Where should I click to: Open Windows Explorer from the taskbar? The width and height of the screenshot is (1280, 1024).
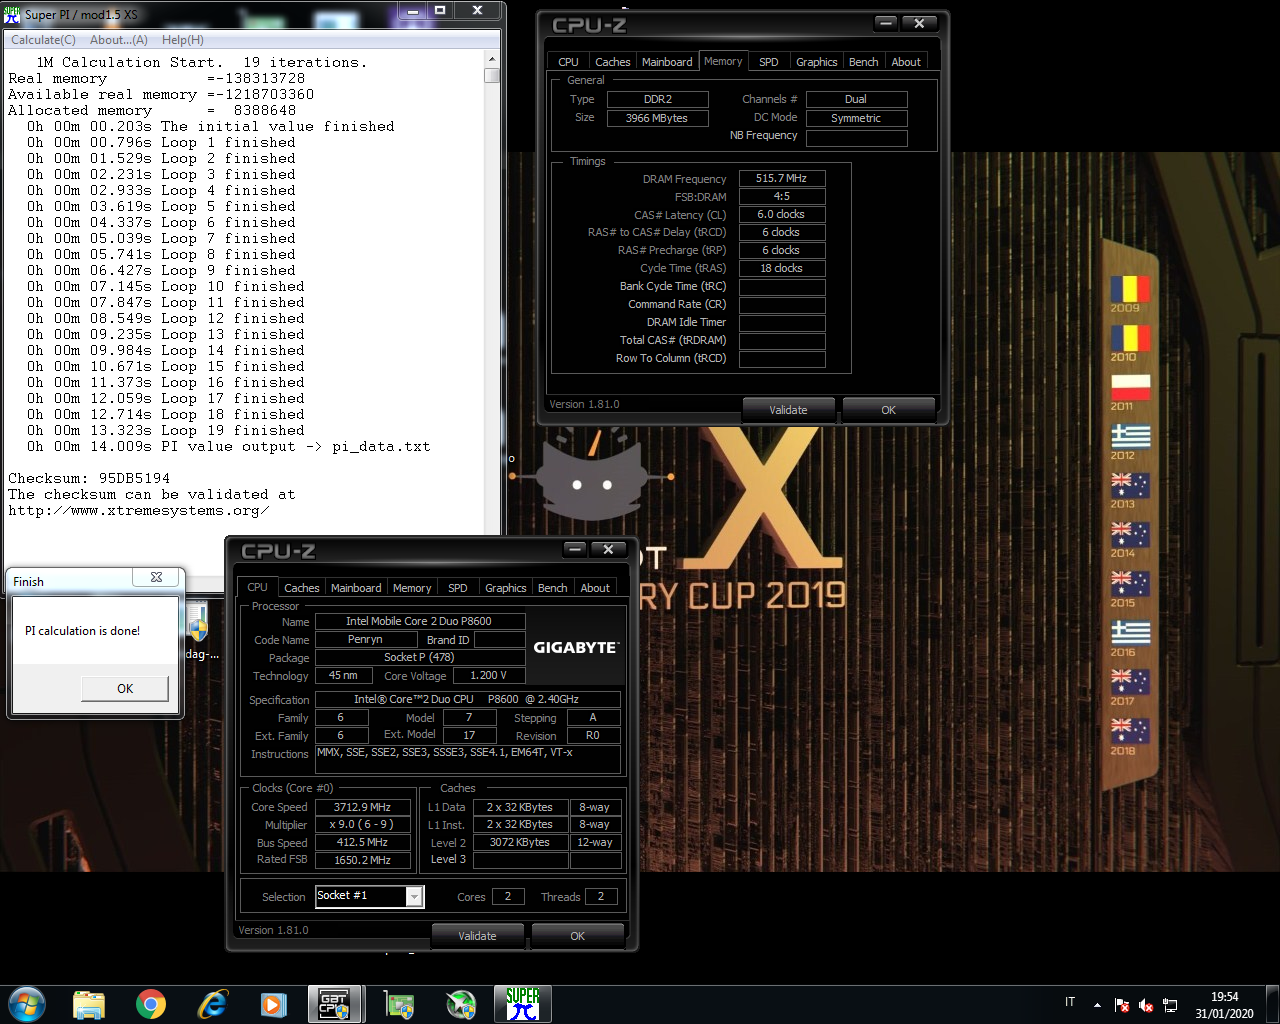[x=89, y=1003]
